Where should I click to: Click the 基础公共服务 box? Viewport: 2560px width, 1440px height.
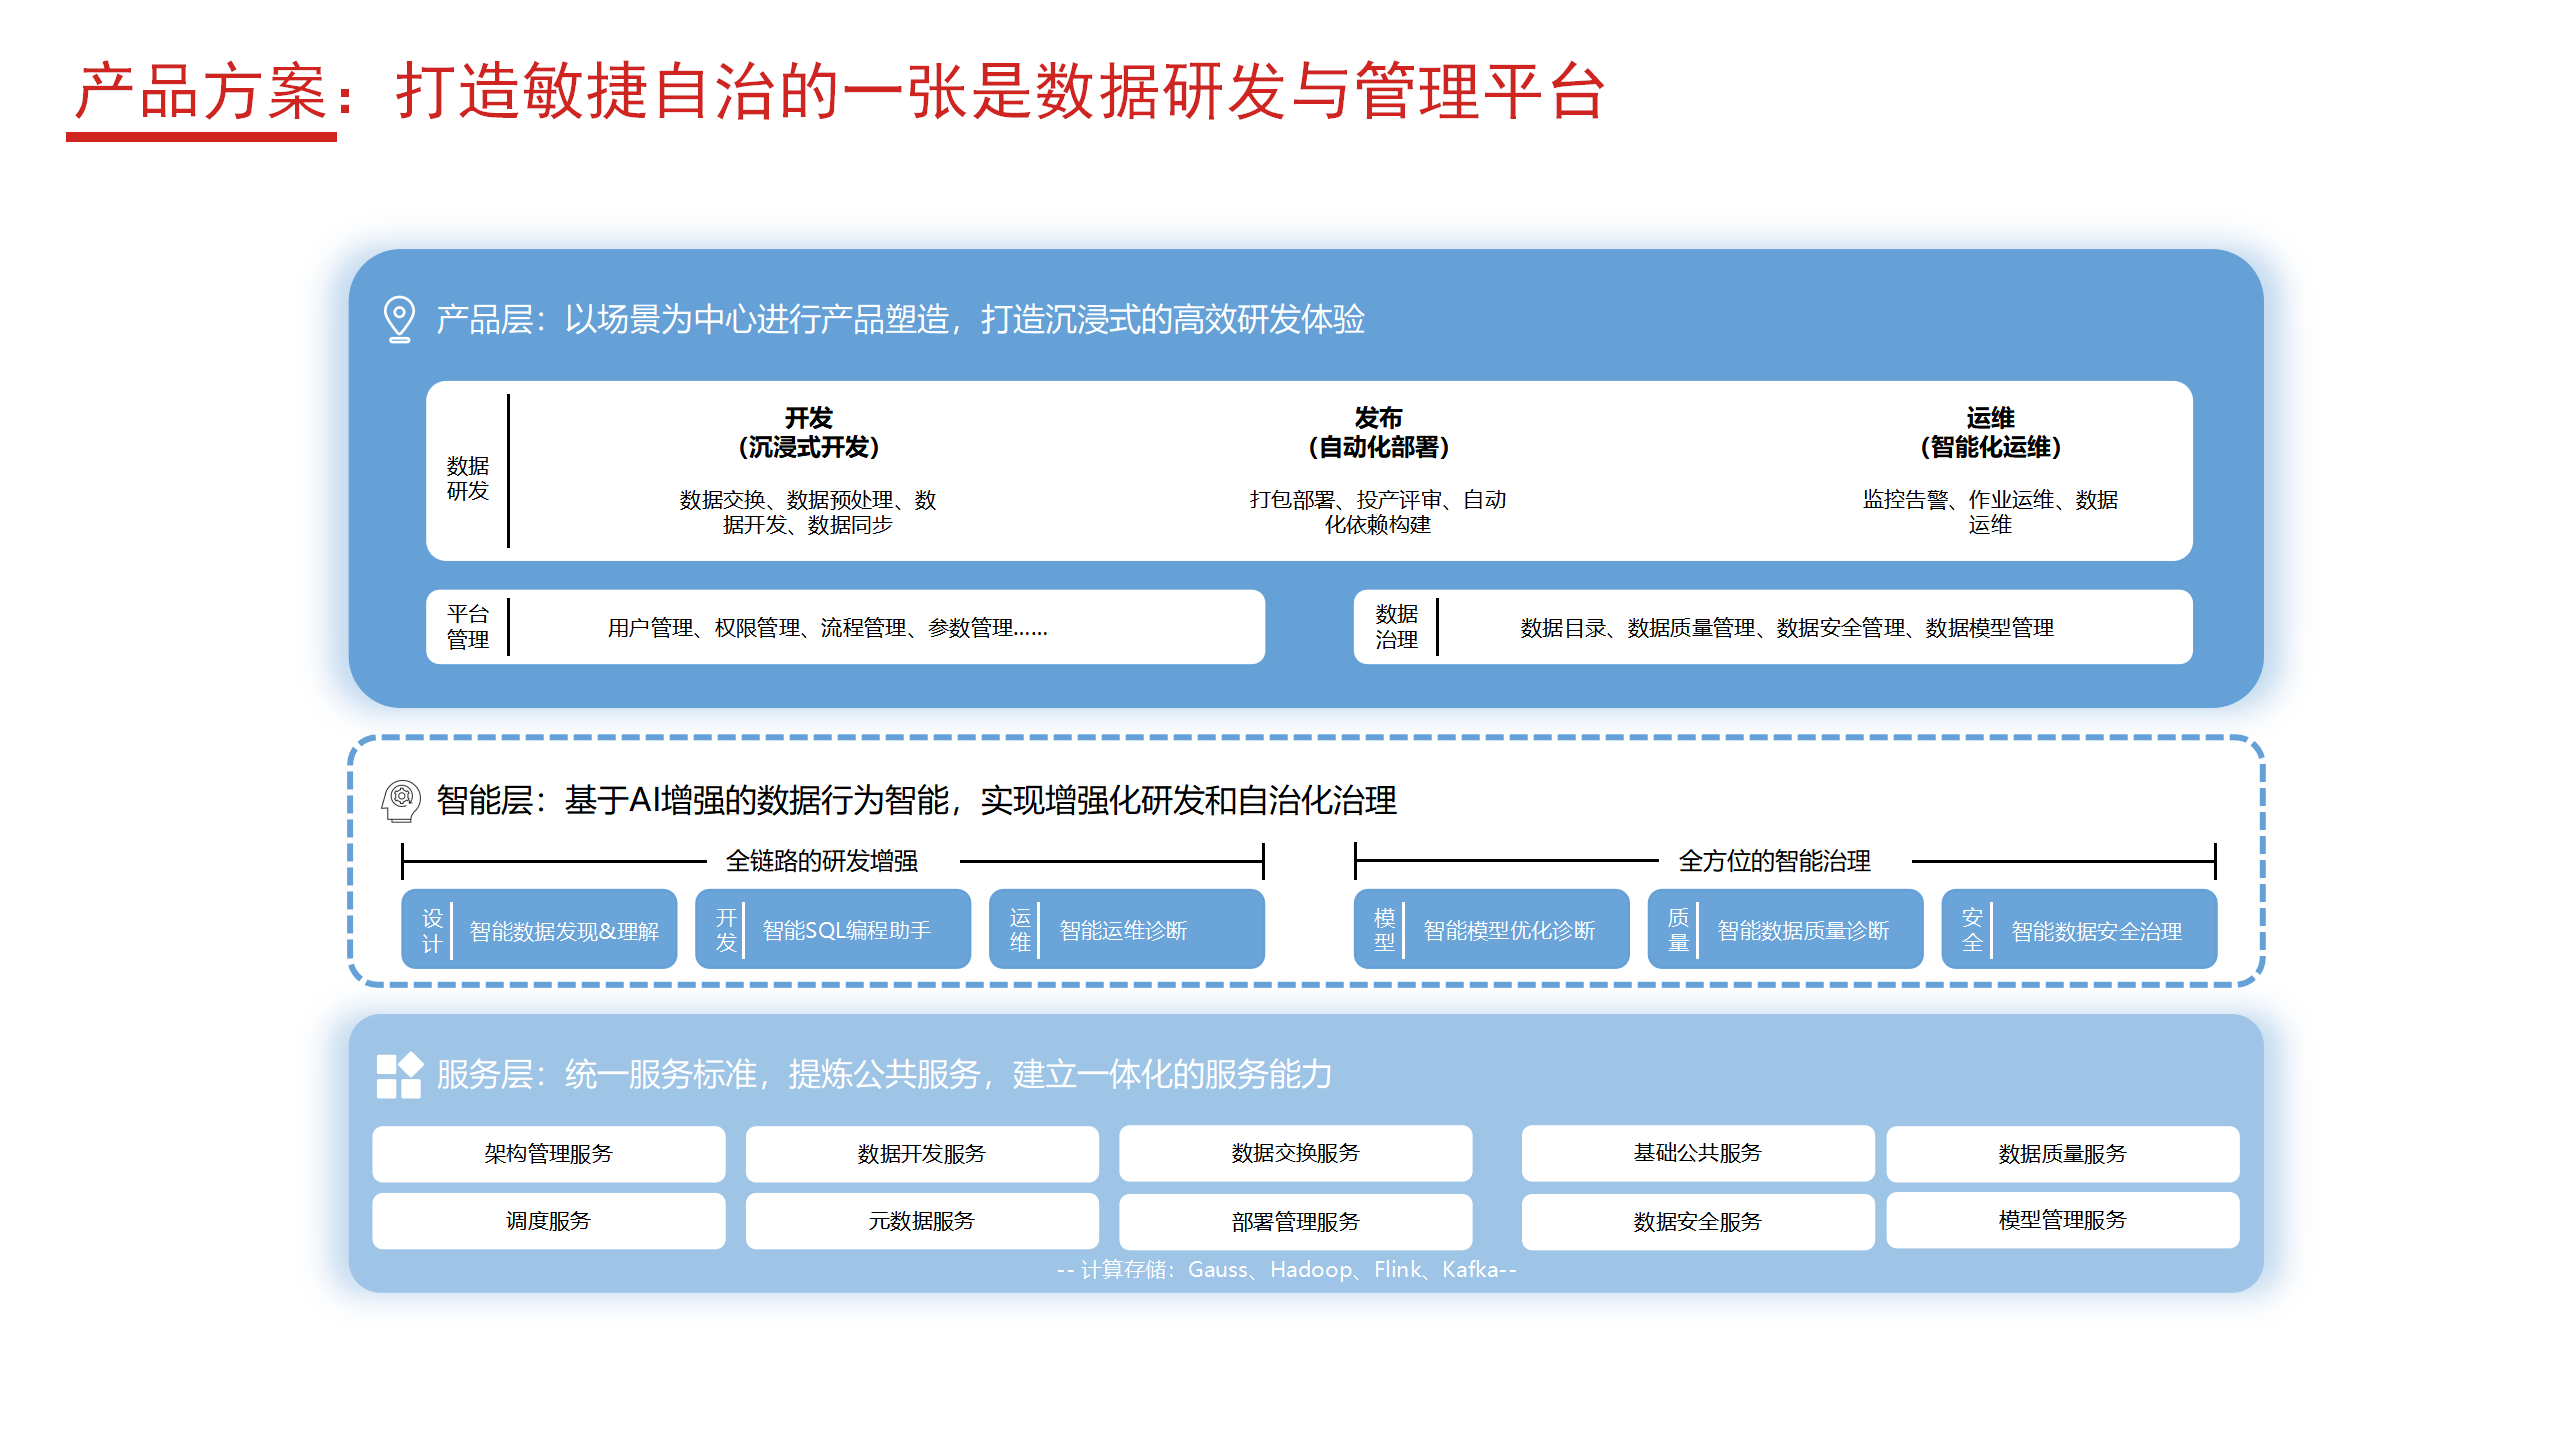tap(1698, 1153)
